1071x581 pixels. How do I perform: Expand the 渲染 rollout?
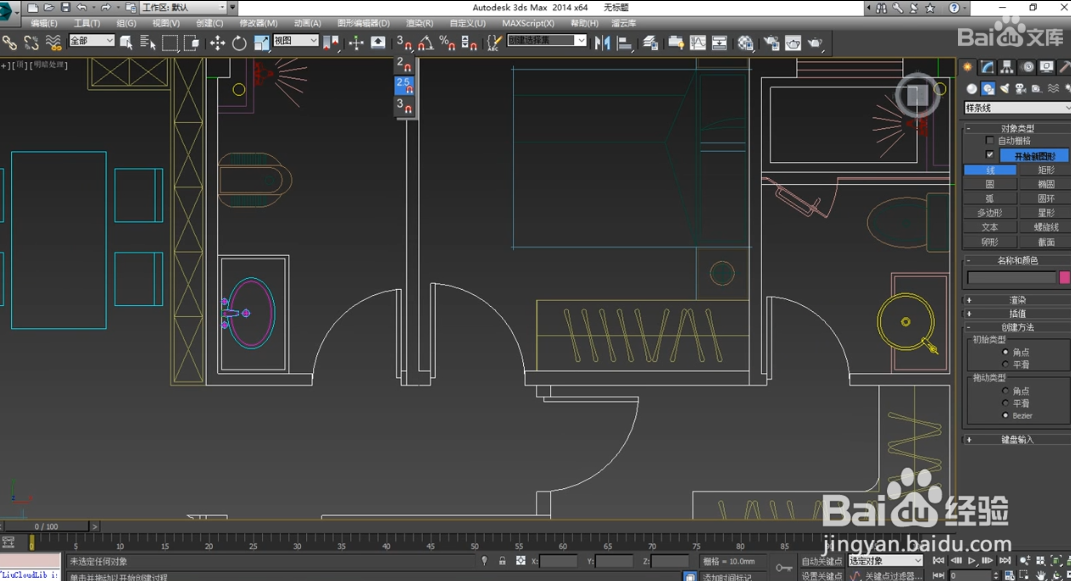(1016, 300)
